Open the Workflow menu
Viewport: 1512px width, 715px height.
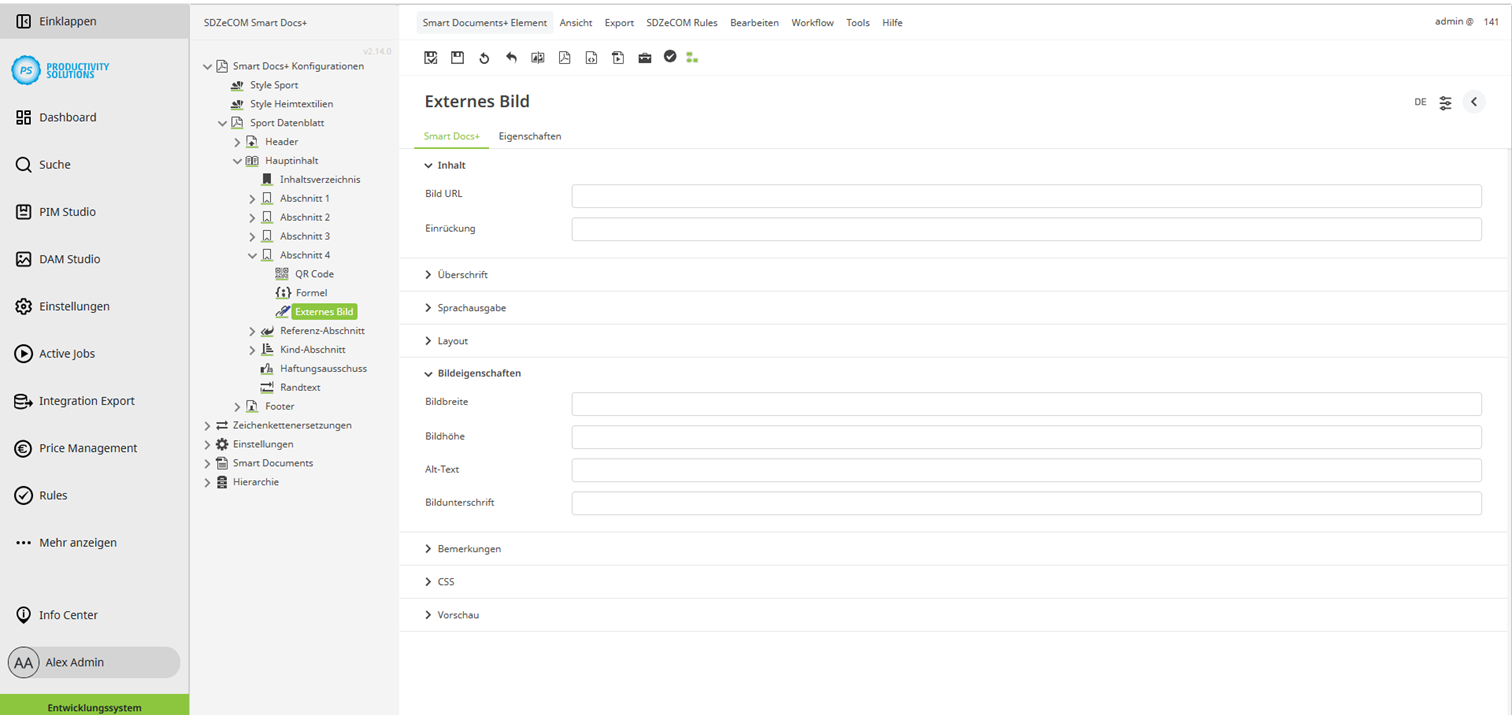pos(812,22)
